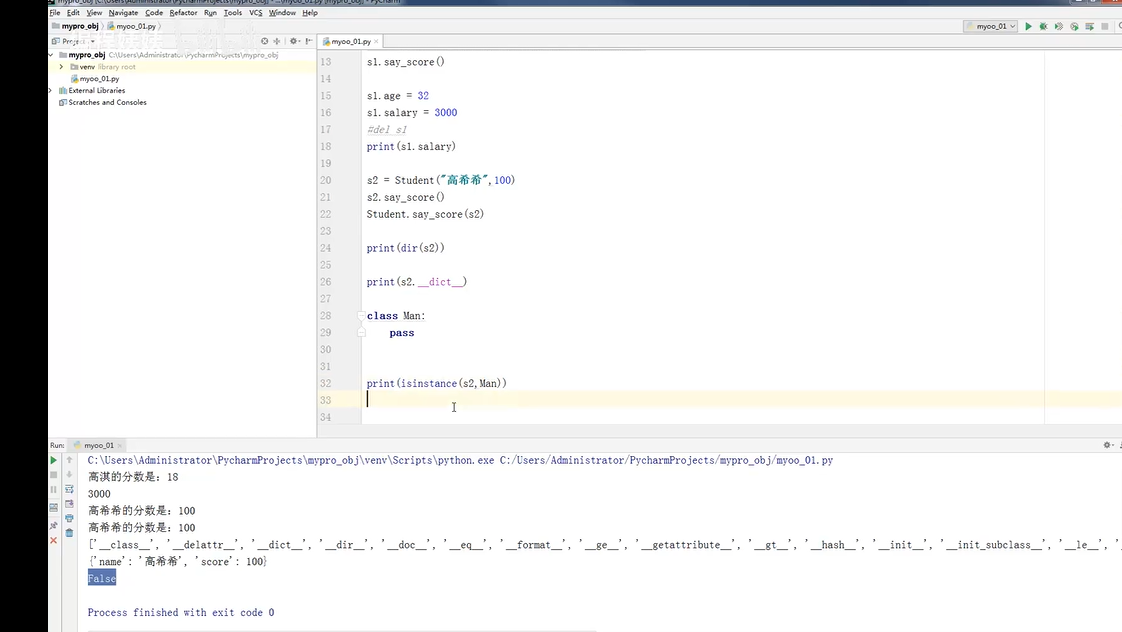Click 'print(s2.__dict__)' on line 26

pyautogui.click(x=416, y=282)
